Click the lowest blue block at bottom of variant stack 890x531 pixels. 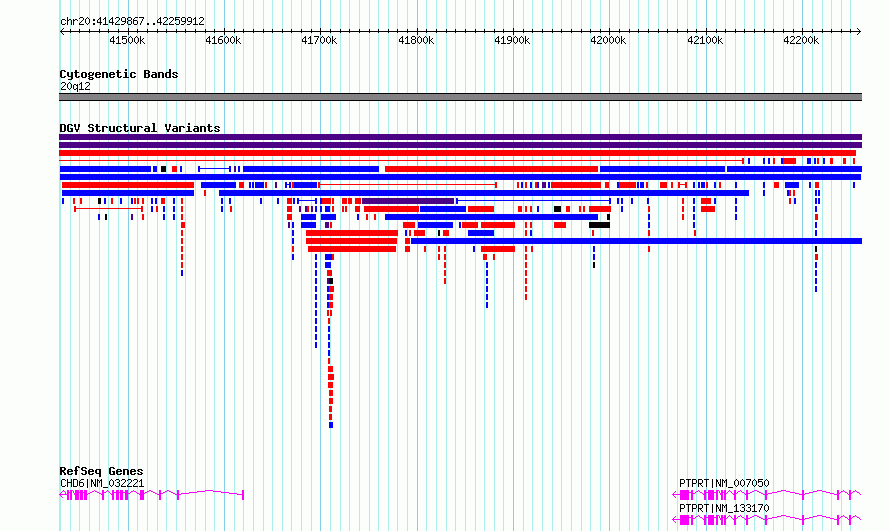point(331,425)
